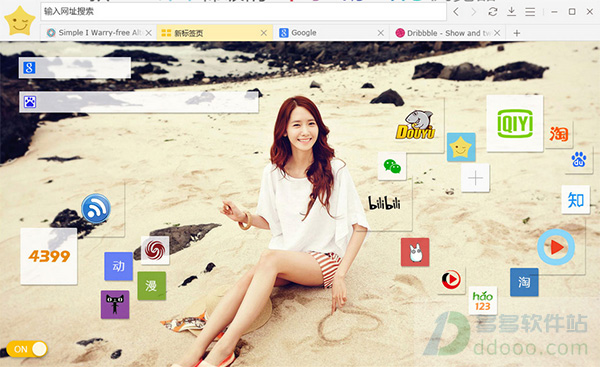
Task: Open the Zhihu 知 tile
Action: click(576, 199)
